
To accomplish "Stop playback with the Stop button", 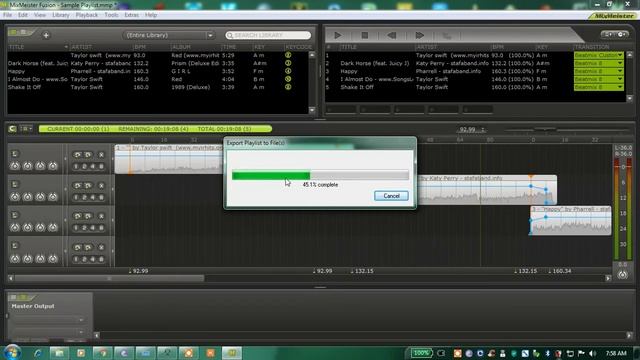I will coord(364,36).
